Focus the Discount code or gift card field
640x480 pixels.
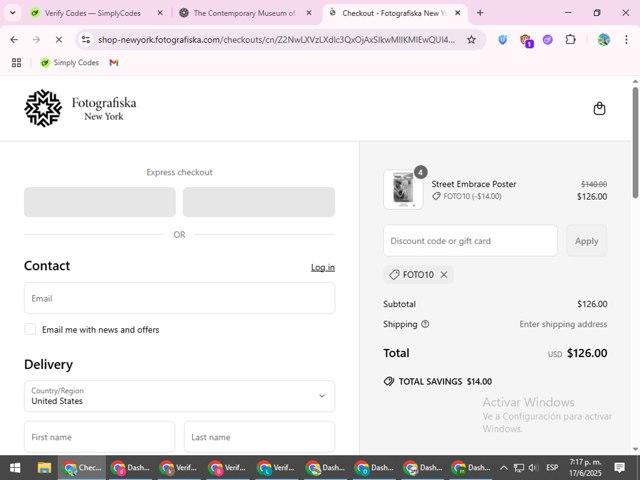(x=470, y=241)
